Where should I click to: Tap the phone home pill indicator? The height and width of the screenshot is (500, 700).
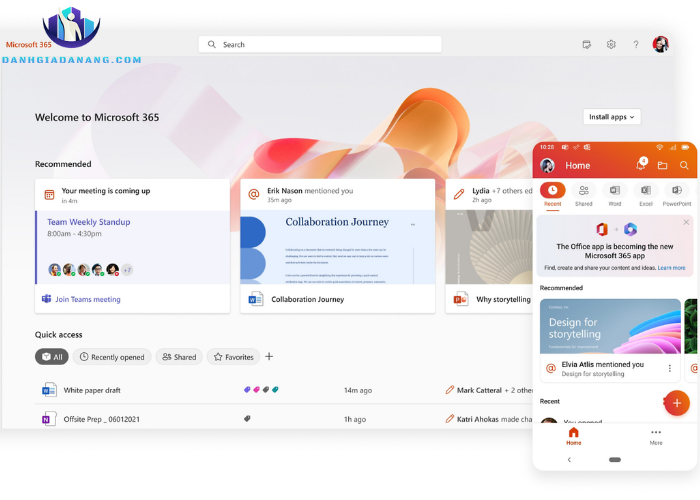[x=615, y=459]
